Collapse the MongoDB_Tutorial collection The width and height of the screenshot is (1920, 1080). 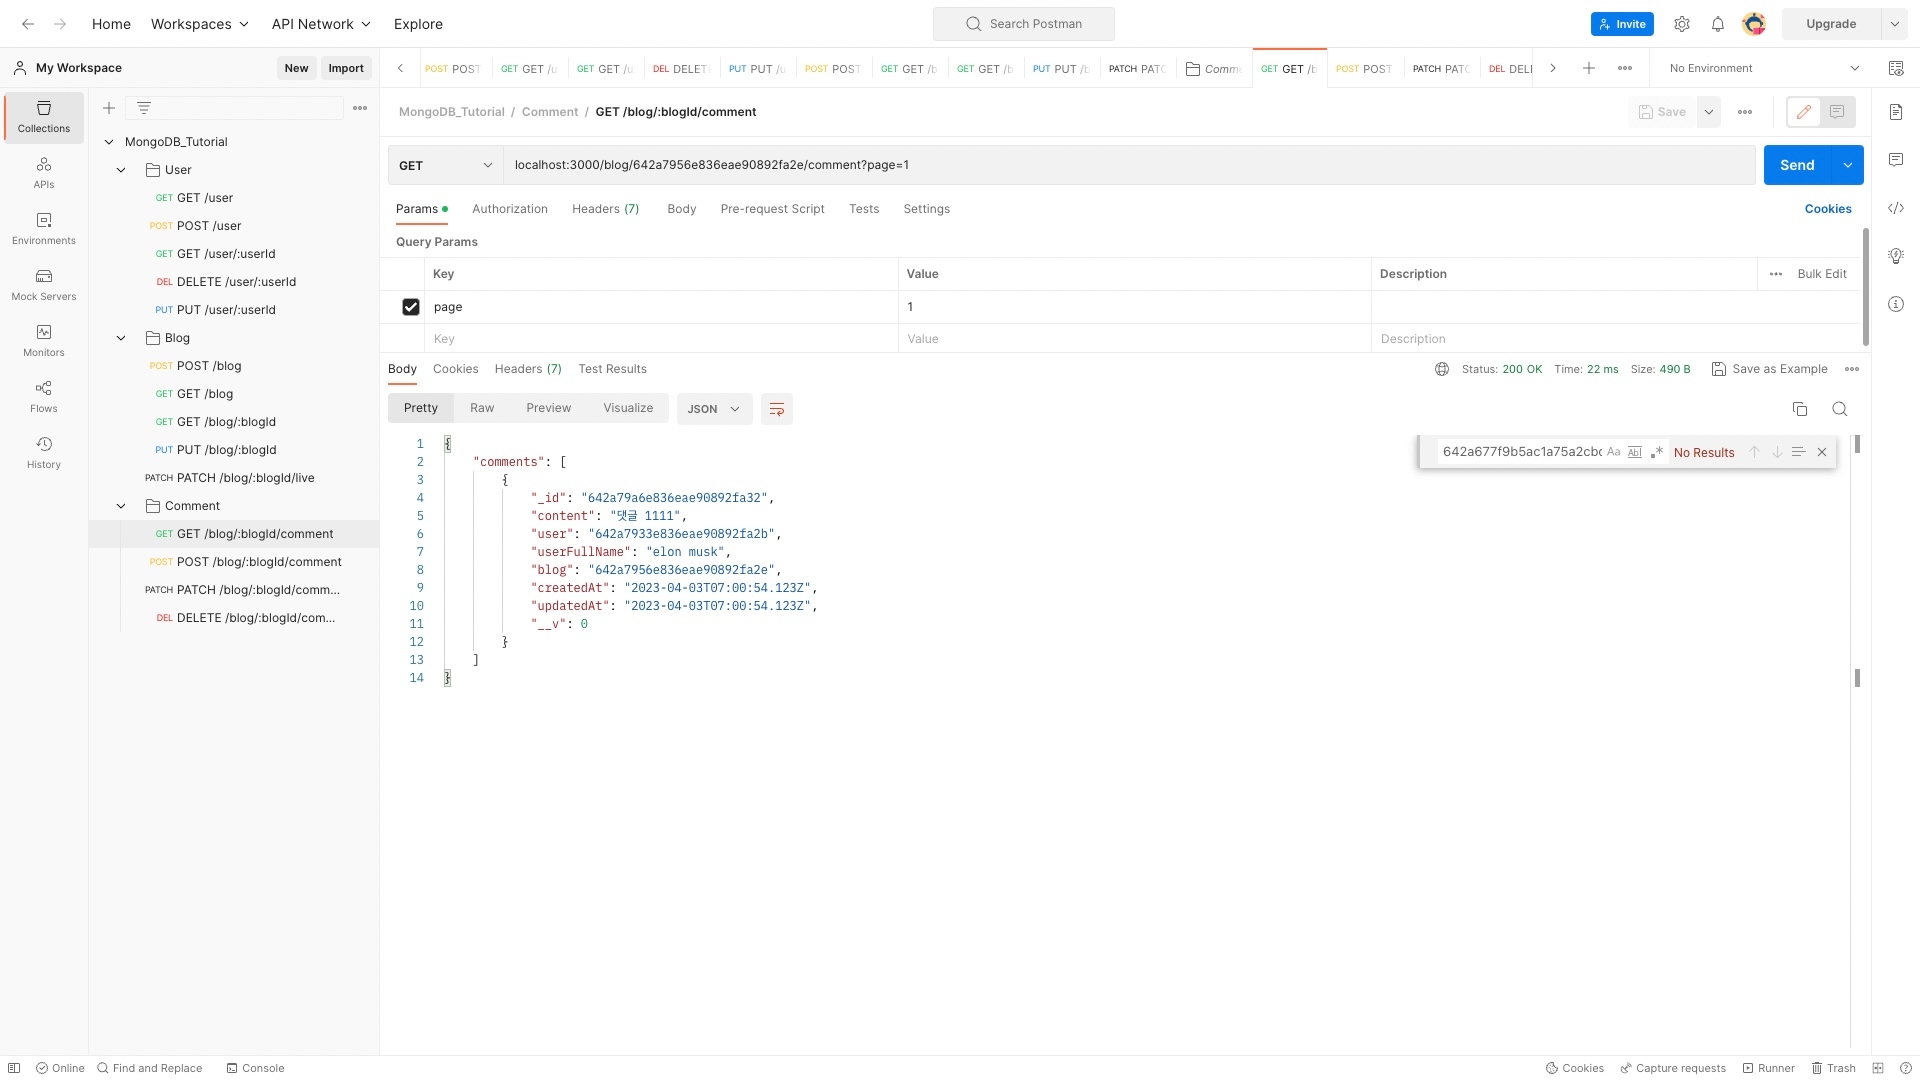point(109,142)
